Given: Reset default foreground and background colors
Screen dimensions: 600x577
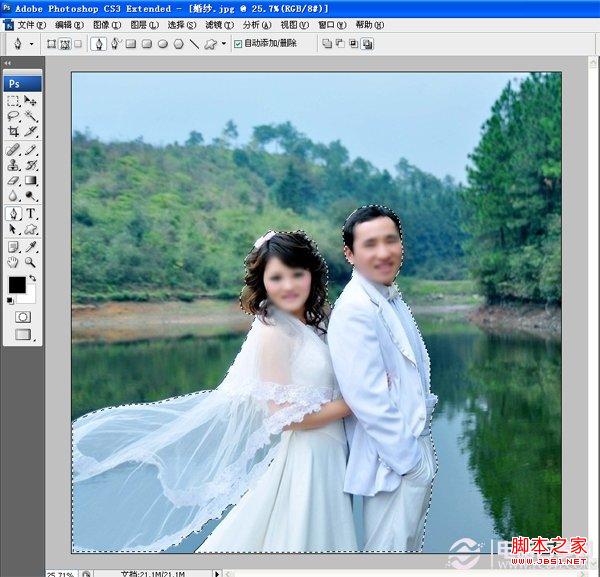Looking at the screenshot, I should click(10, 301).
